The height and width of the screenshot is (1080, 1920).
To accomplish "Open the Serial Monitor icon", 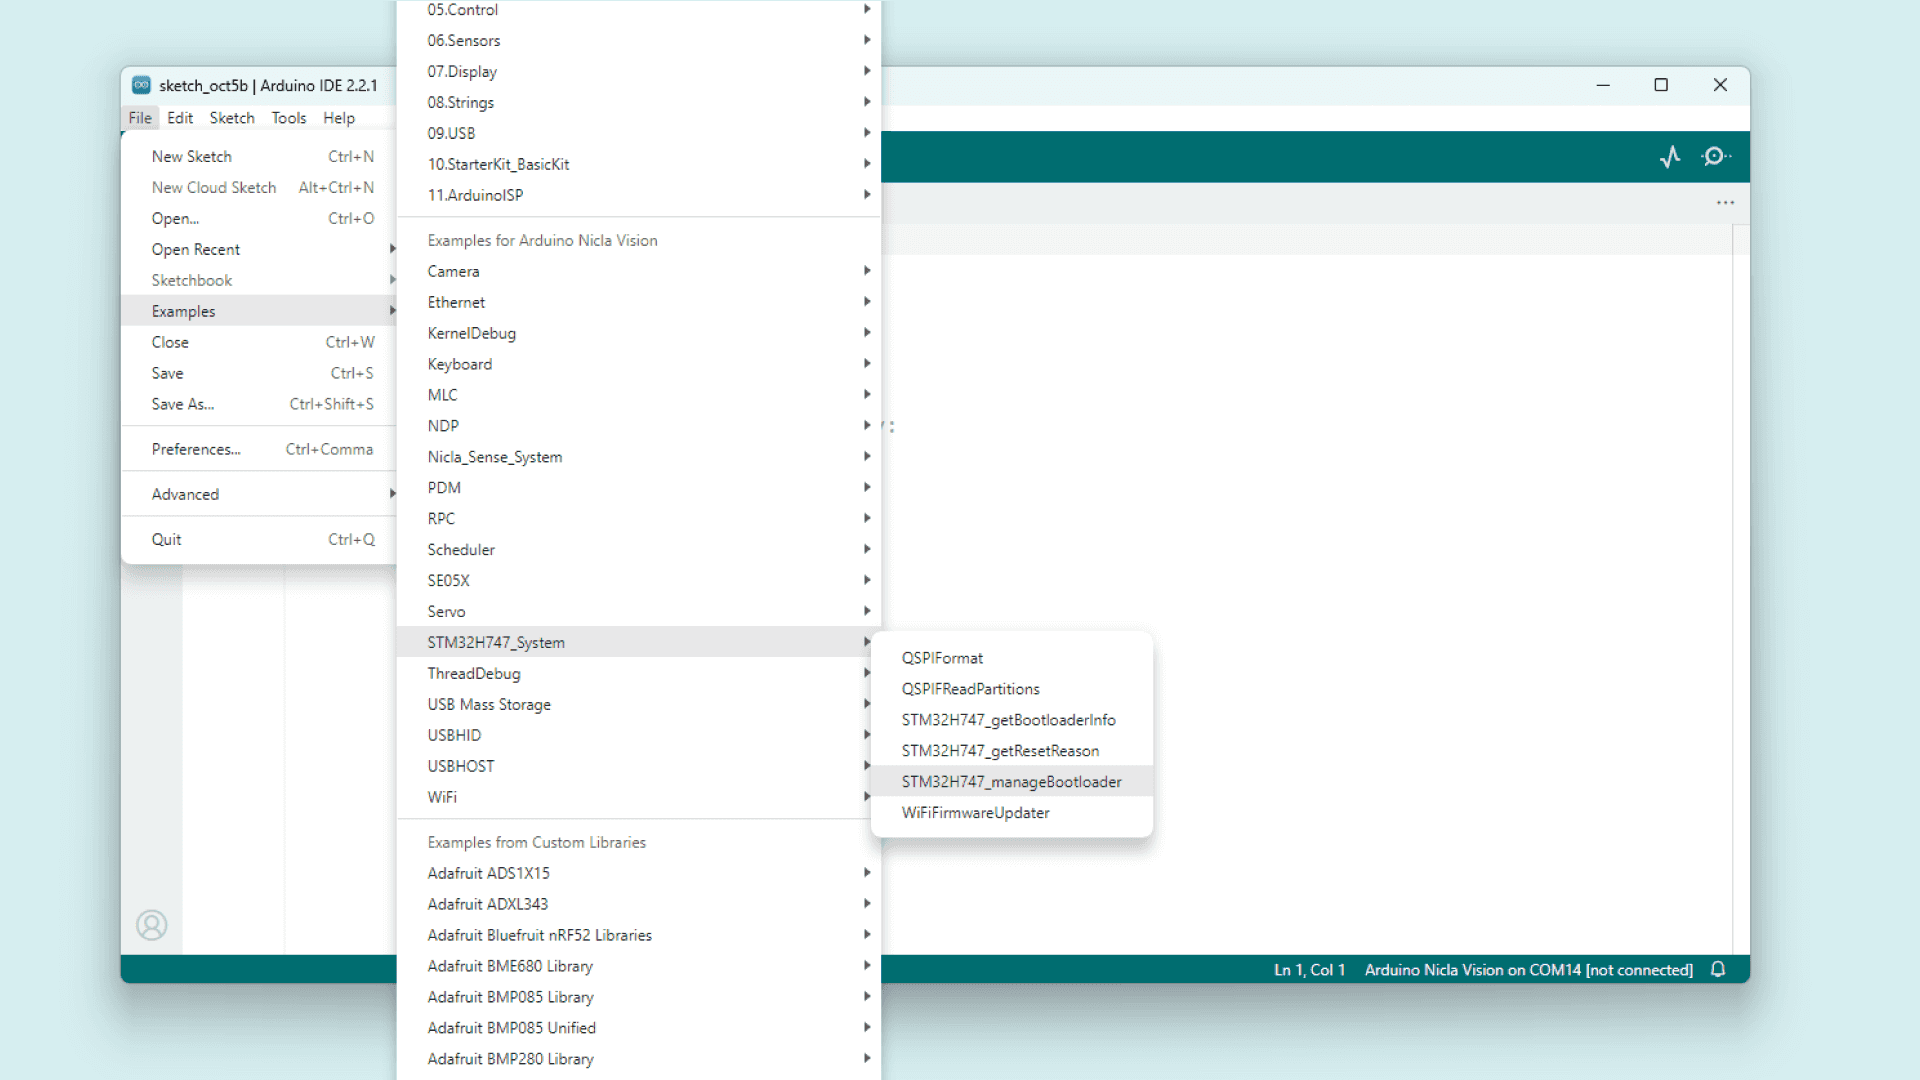I will click(1716, 157).
